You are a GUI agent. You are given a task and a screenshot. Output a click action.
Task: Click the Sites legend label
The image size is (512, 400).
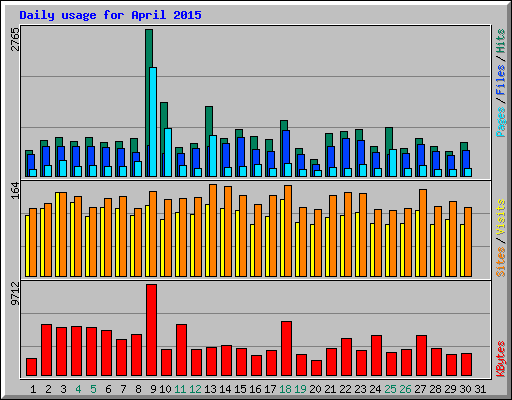click(501, 262)
